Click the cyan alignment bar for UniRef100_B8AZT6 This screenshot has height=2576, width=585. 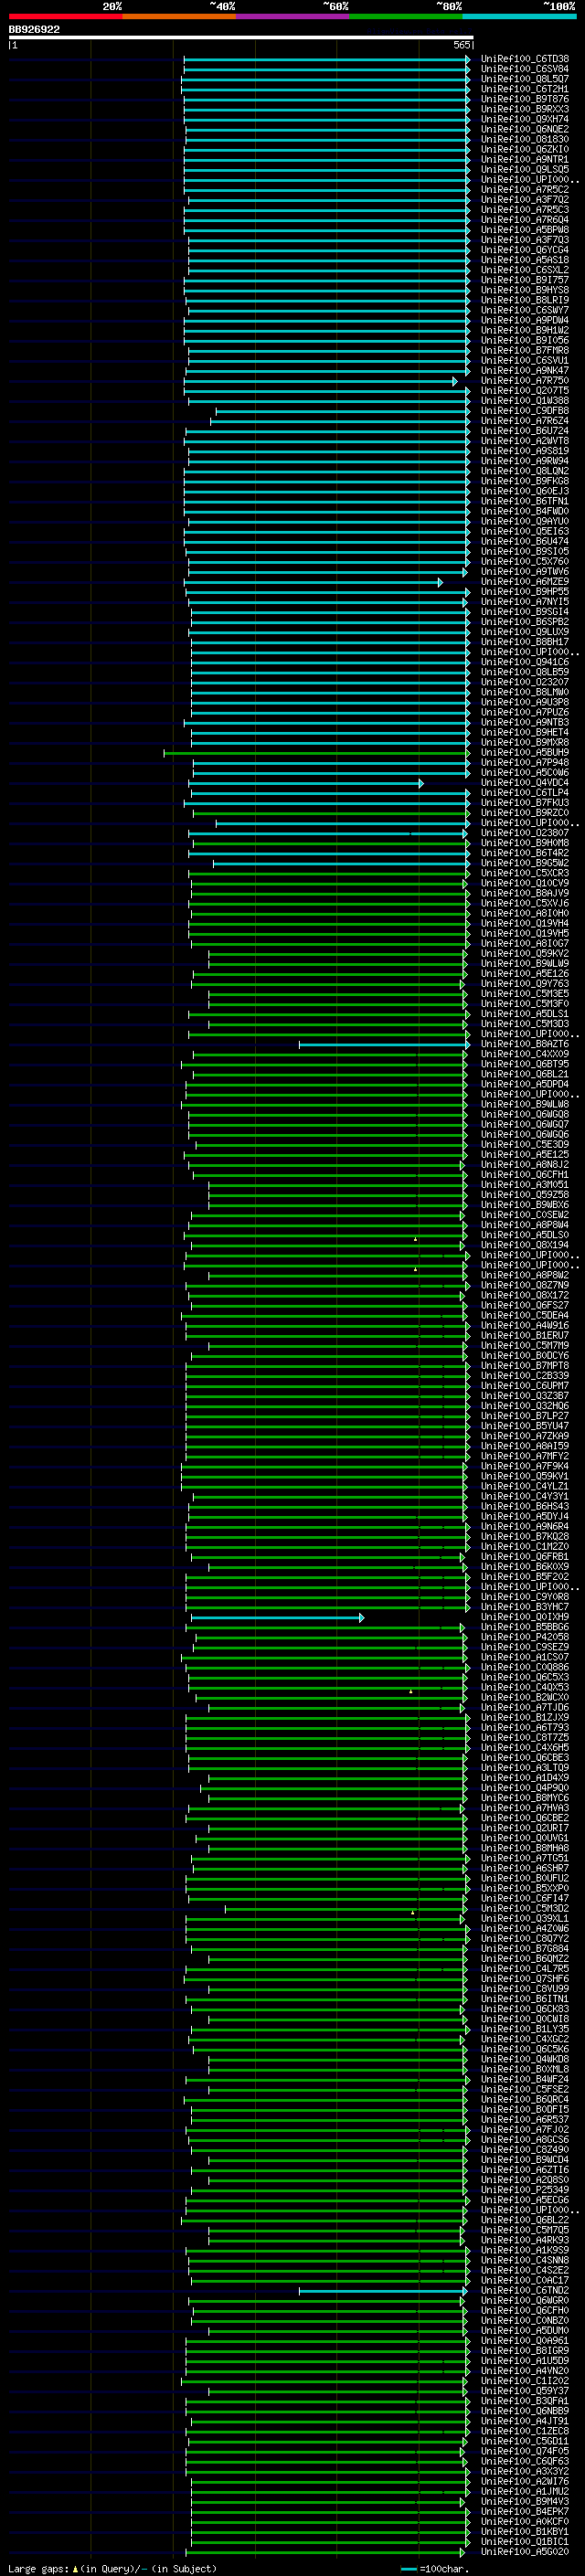point(384,1044)
